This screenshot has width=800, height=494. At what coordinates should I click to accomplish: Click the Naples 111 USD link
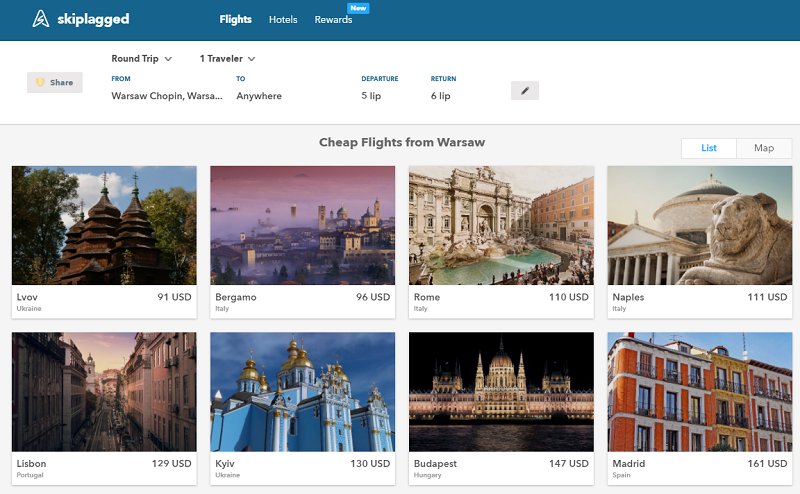(699, 298)
